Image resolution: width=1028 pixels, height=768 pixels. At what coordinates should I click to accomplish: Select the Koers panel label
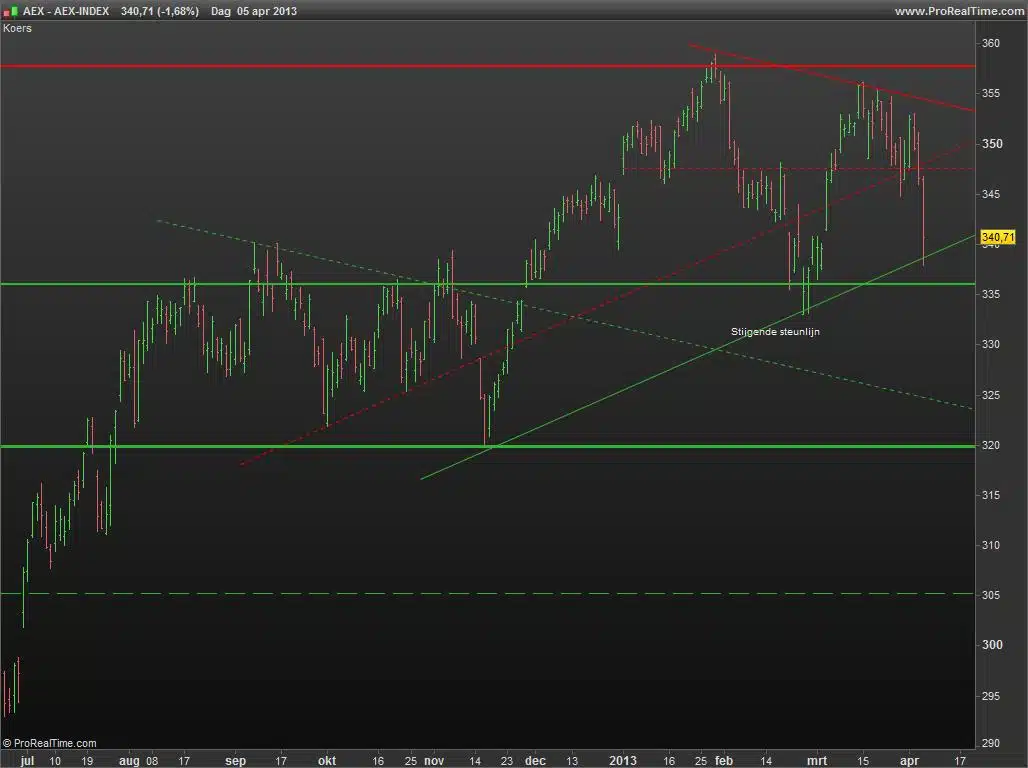point(17,28)
